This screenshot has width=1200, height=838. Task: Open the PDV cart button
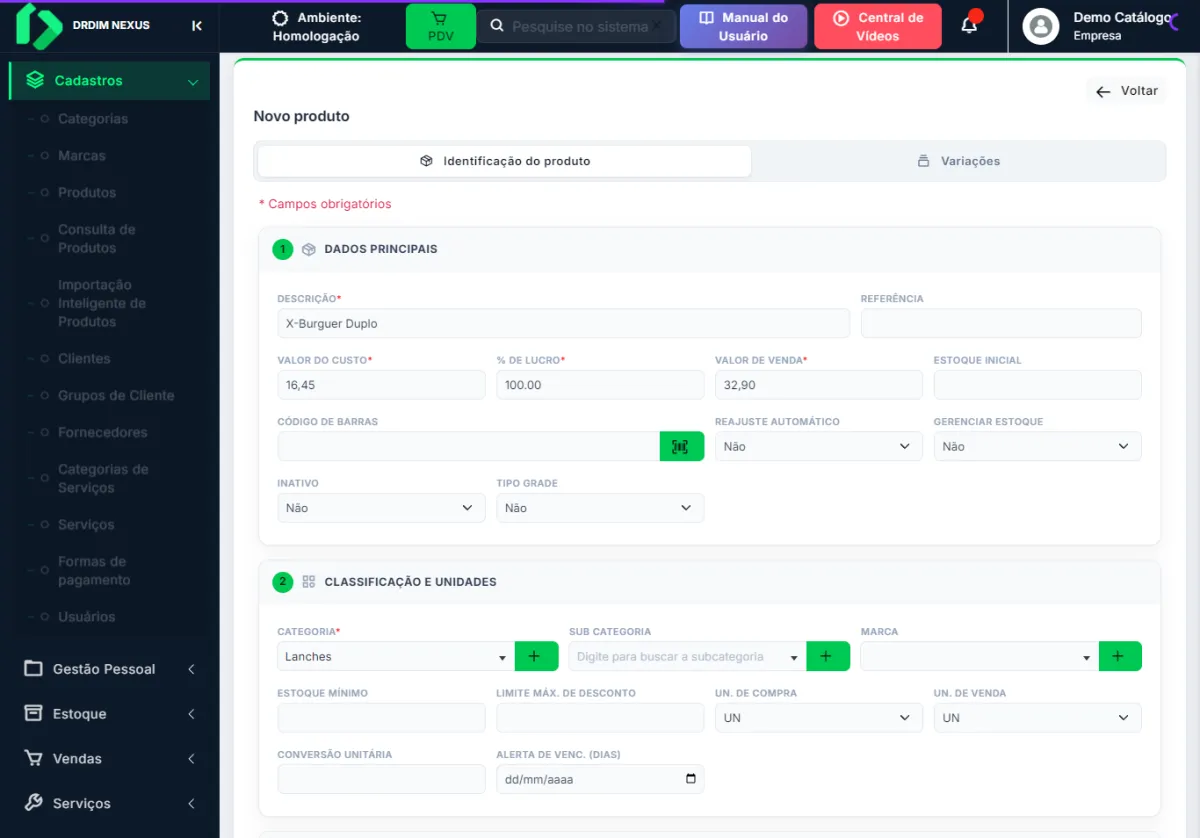pyautogui.click(x=441, y=26)
